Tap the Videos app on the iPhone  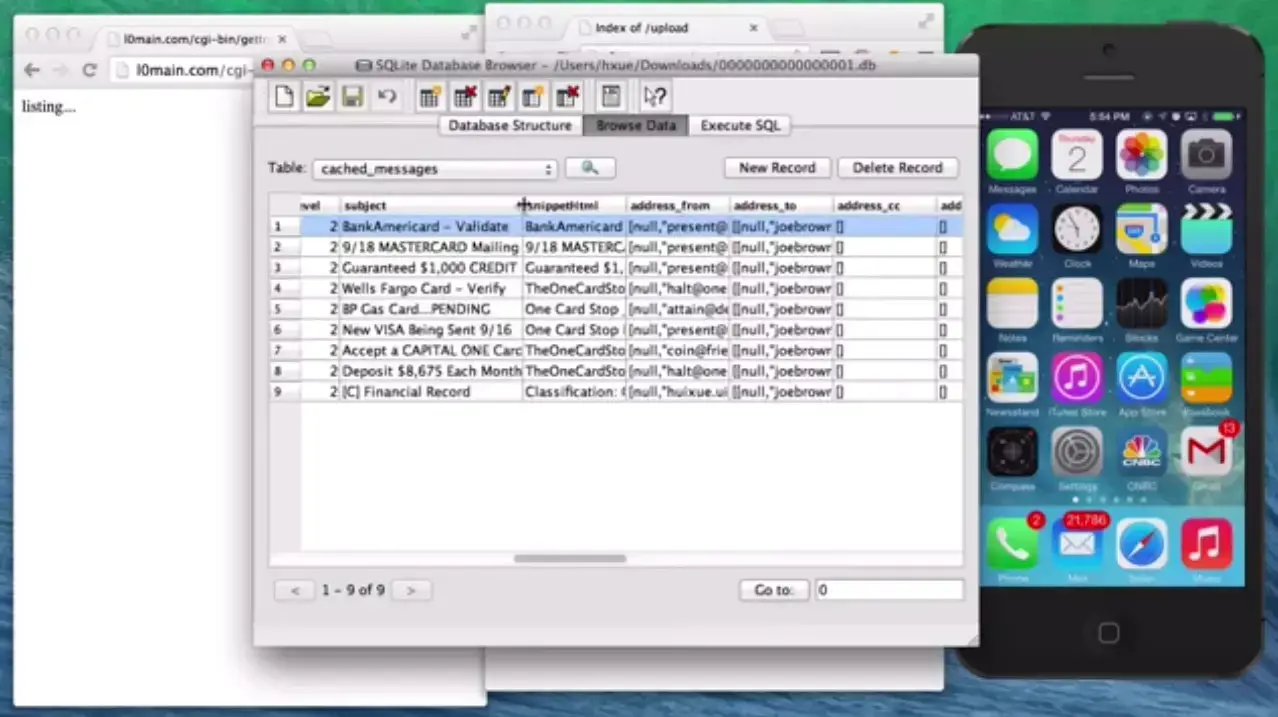pos(1206,229)
